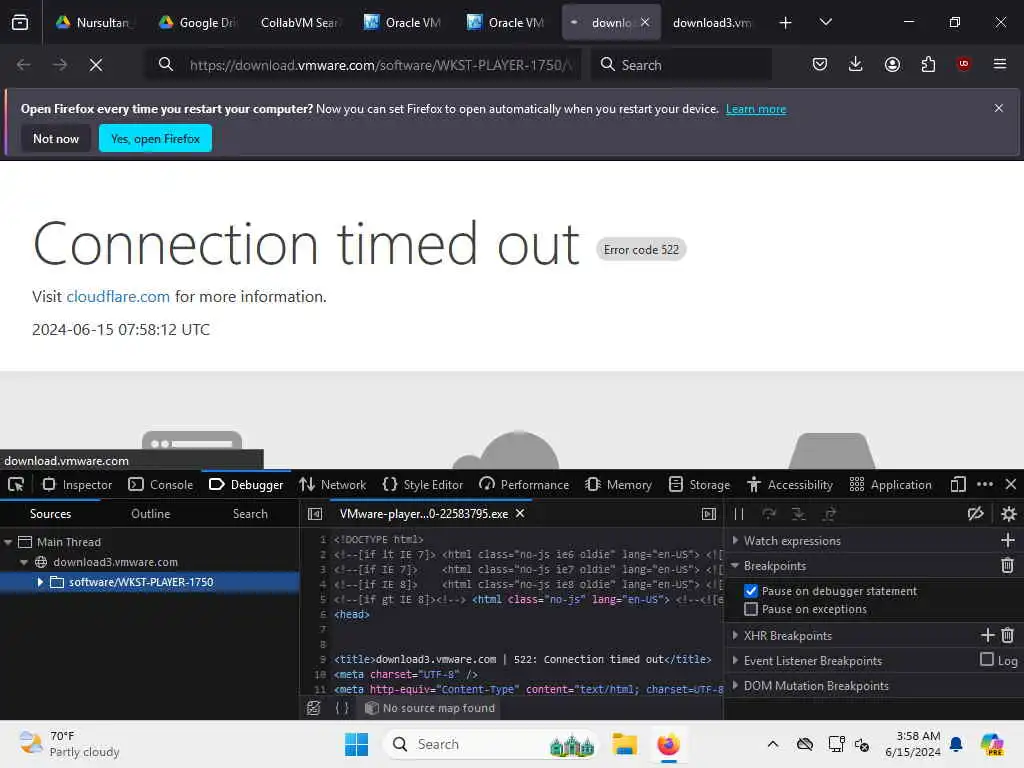1024x768 pixels.
Task: Collapse Main Thread tree node
Action: (x=8, y=542)
